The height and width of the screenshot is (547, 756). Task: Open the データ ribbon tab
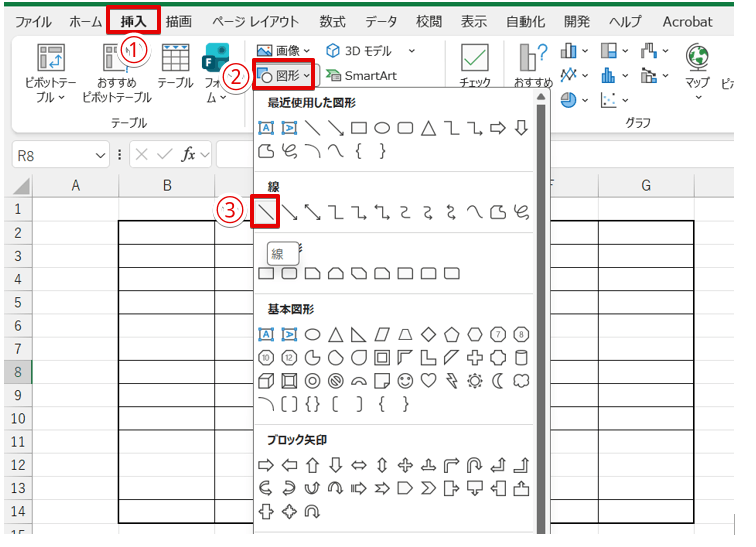tap(380, 22)
